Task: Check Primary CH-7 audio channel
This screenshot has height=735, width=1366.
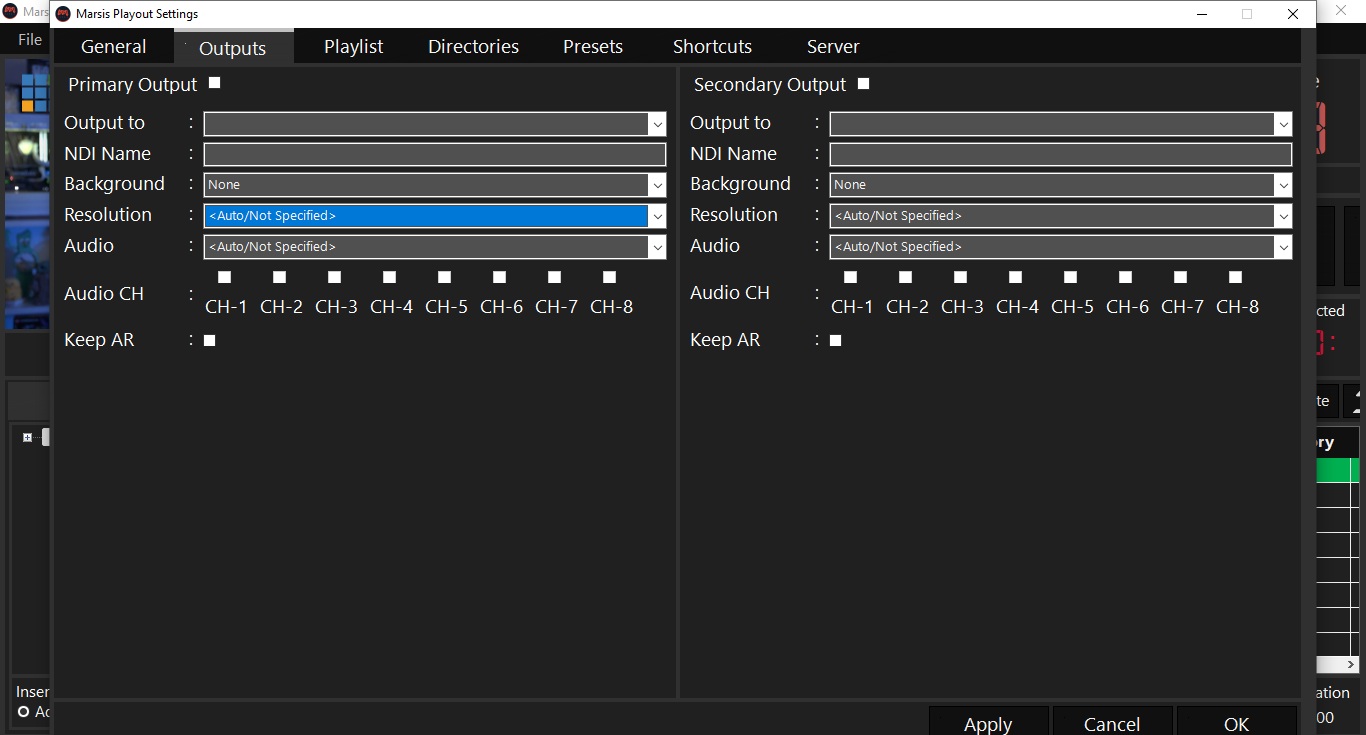Action: 554,277
